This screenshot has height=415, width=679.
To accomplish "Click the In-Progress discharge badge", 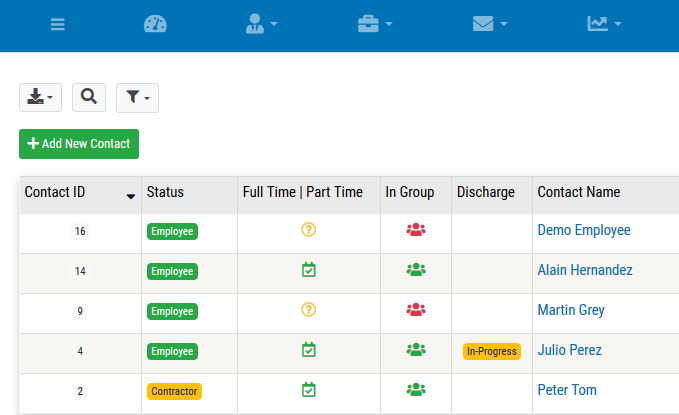I will point(491,351).
